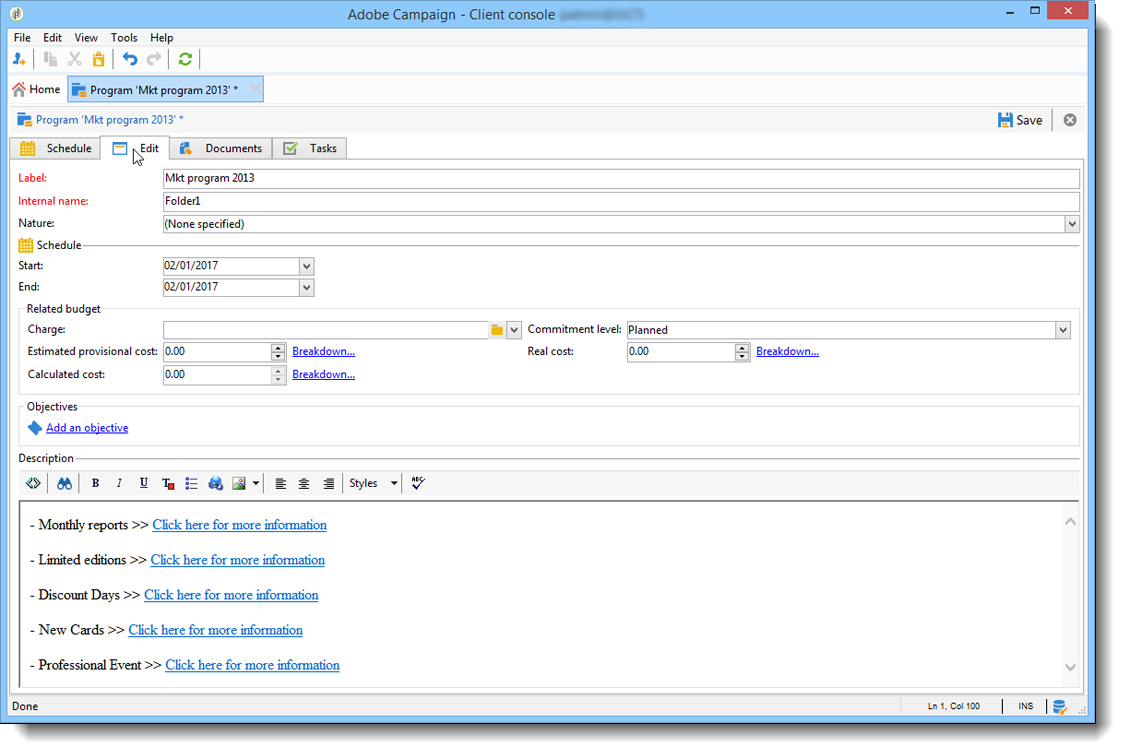Image resolution: width=1126 pixels, height=754 pixels.
Task: Align description text left
Action: [x=281, y=483]
